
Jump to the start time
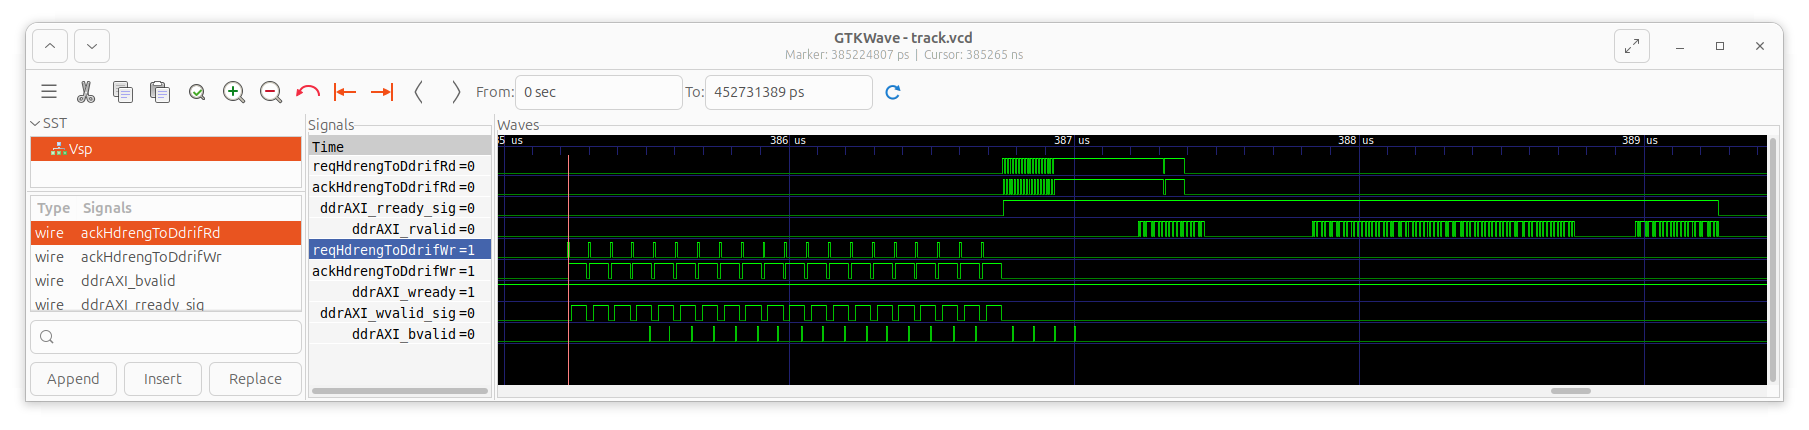tap(345, 92)
